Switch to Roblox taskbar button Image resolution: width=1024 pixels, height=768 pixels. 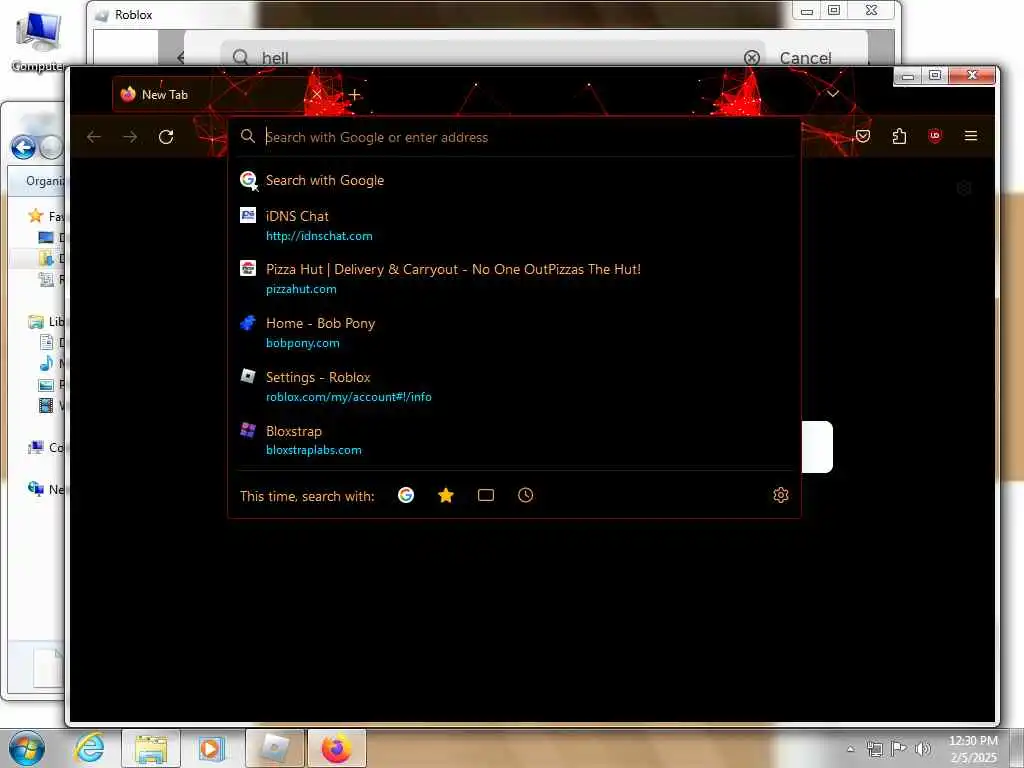(x=276, y=748)
